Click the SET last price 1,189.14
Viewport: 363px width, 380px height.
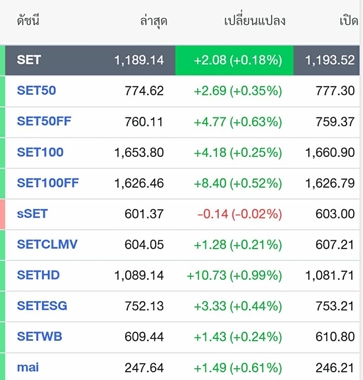point(139,60)
